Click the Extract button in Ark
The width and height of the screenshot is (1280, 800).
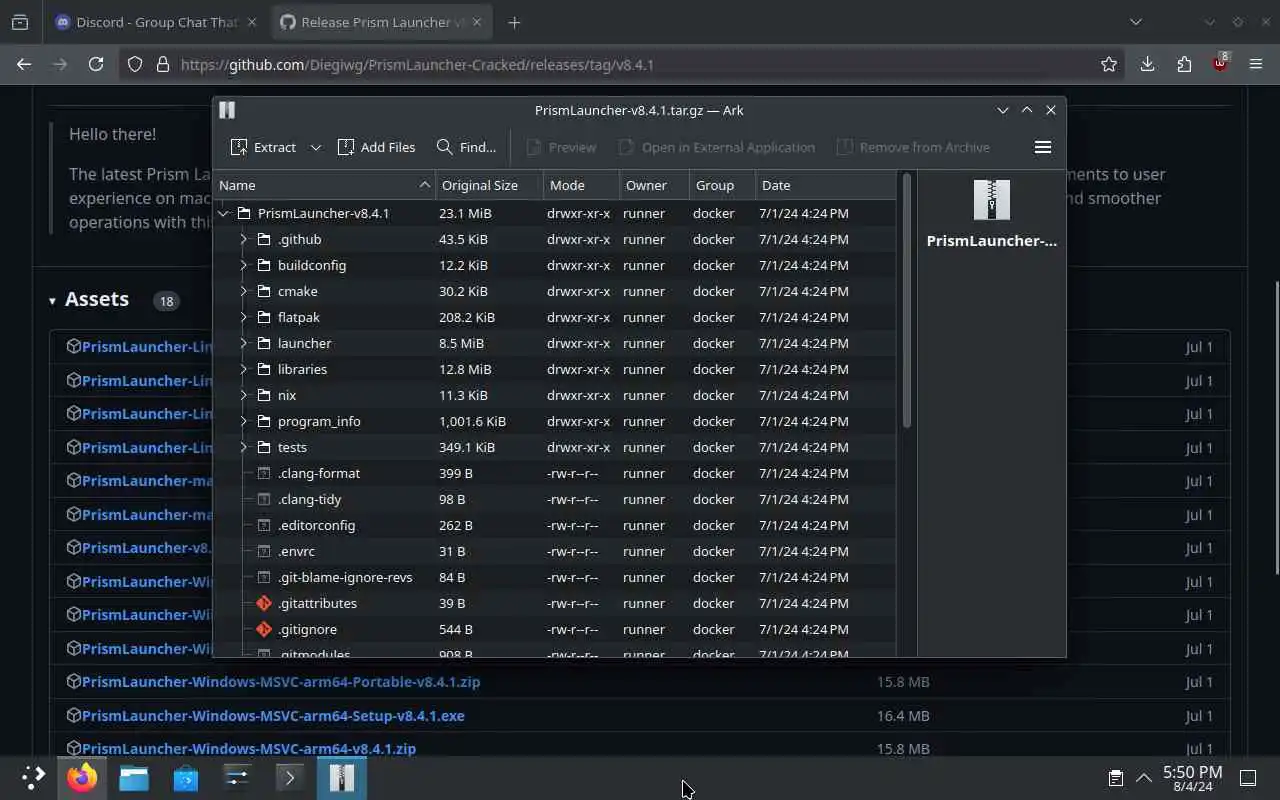click(x=263, y=147)
